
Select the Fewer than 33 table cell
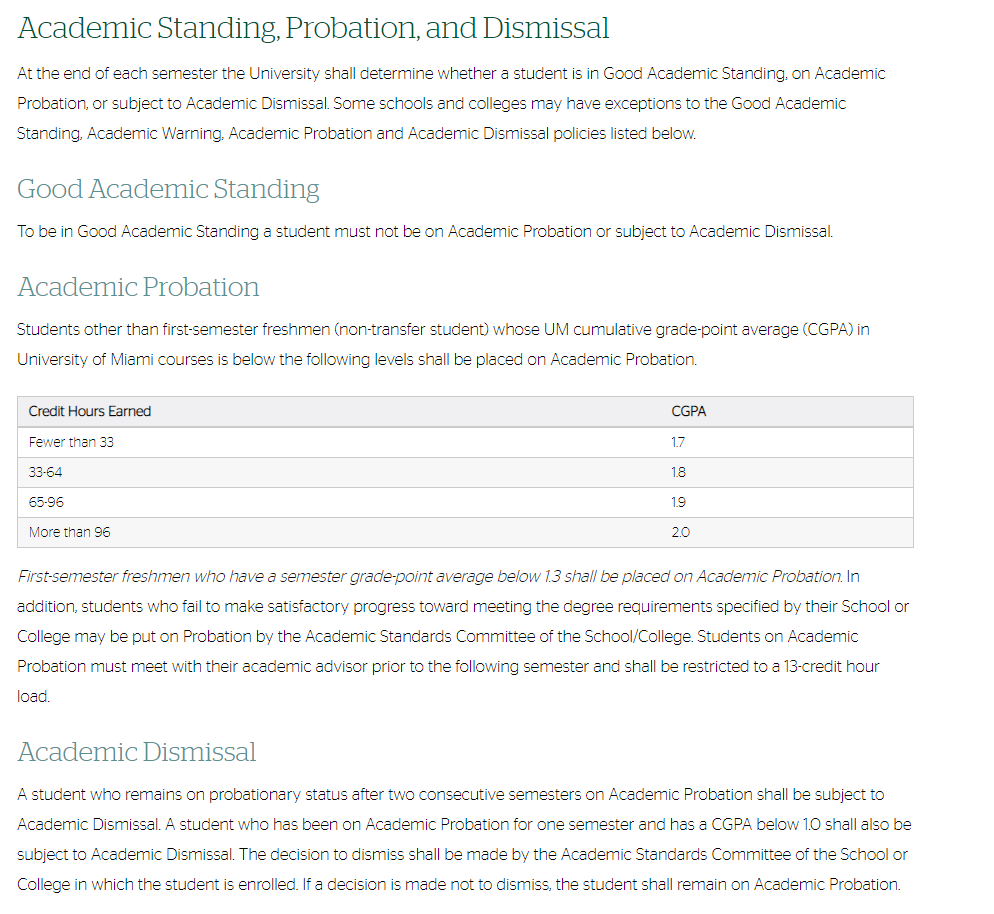pyautogui.click(x=71, y=442)
